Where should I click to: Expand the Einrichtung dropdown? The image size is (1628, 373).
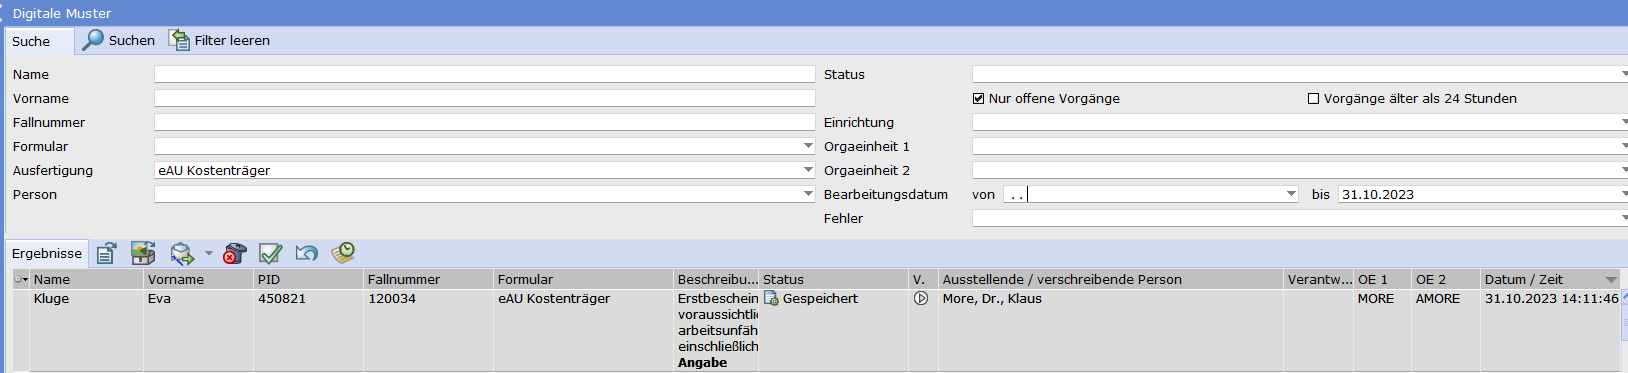tap(1623, 122)
